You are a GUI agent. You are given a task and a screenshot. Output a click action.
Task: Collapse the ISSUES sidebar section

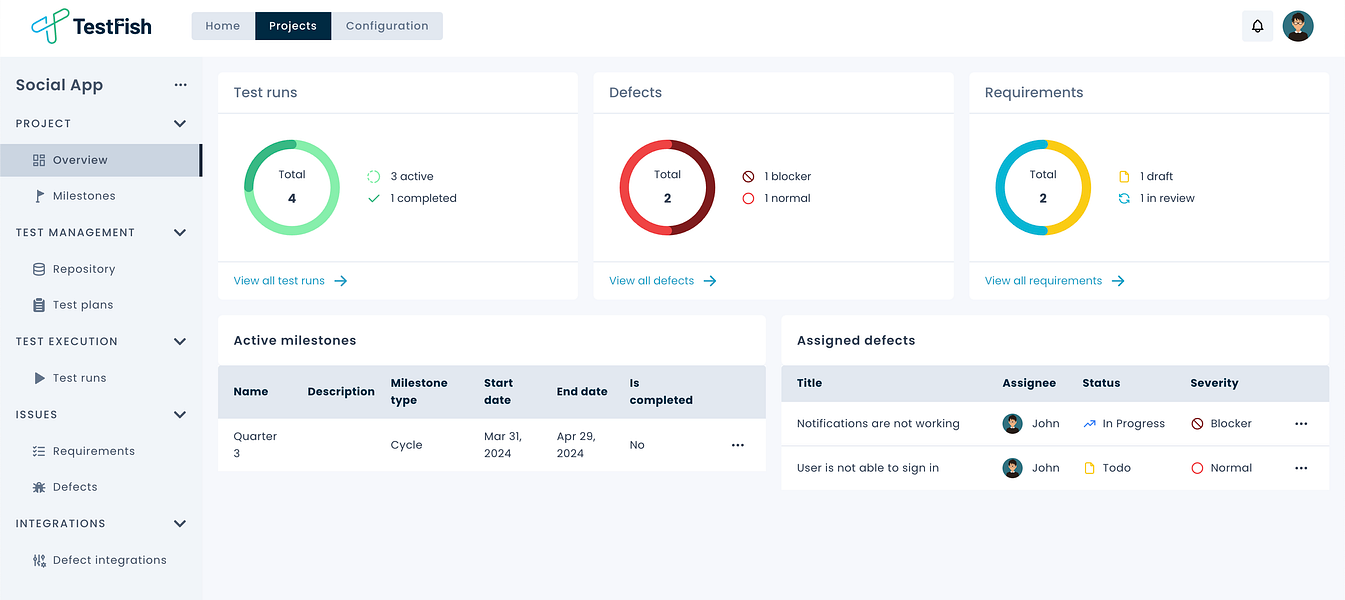[x=180, y=415]
